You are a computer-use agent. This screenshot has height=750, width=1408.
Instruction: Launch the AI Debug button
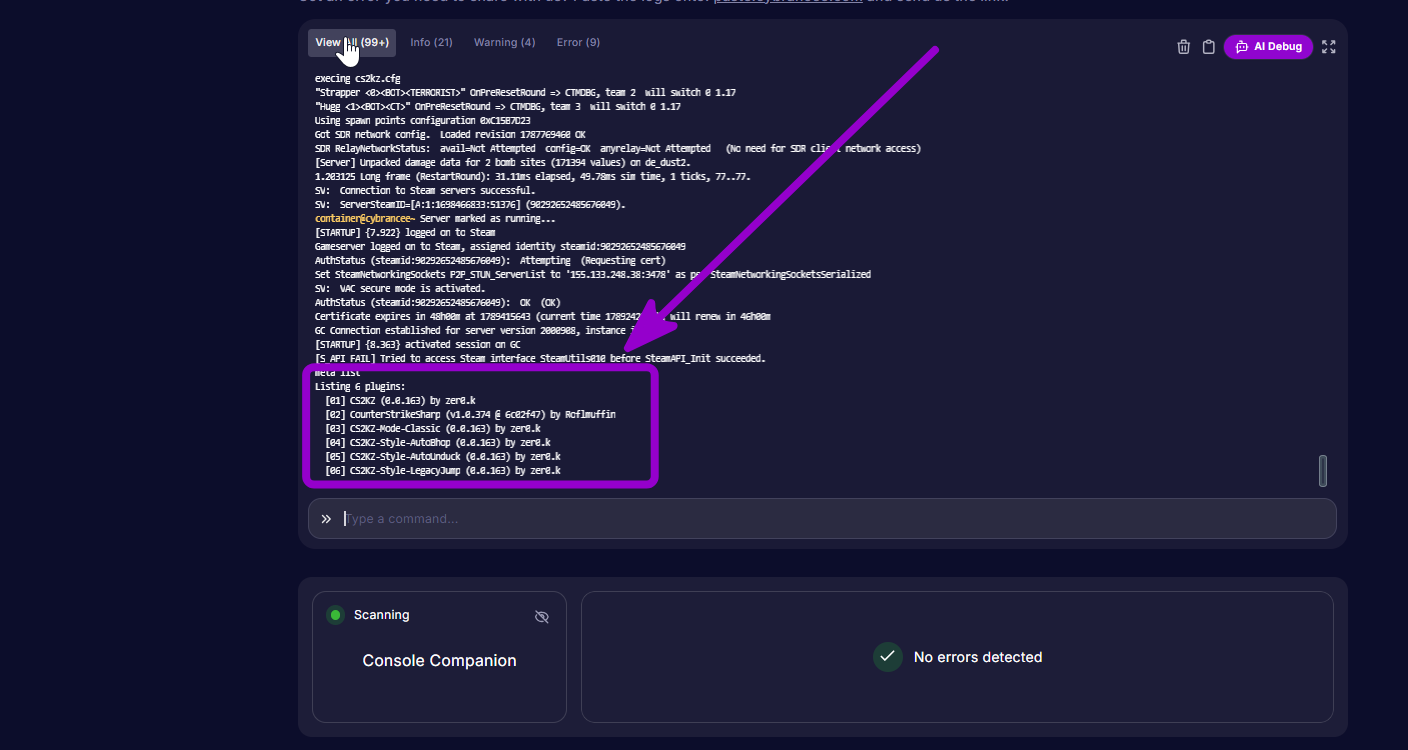1268,47
